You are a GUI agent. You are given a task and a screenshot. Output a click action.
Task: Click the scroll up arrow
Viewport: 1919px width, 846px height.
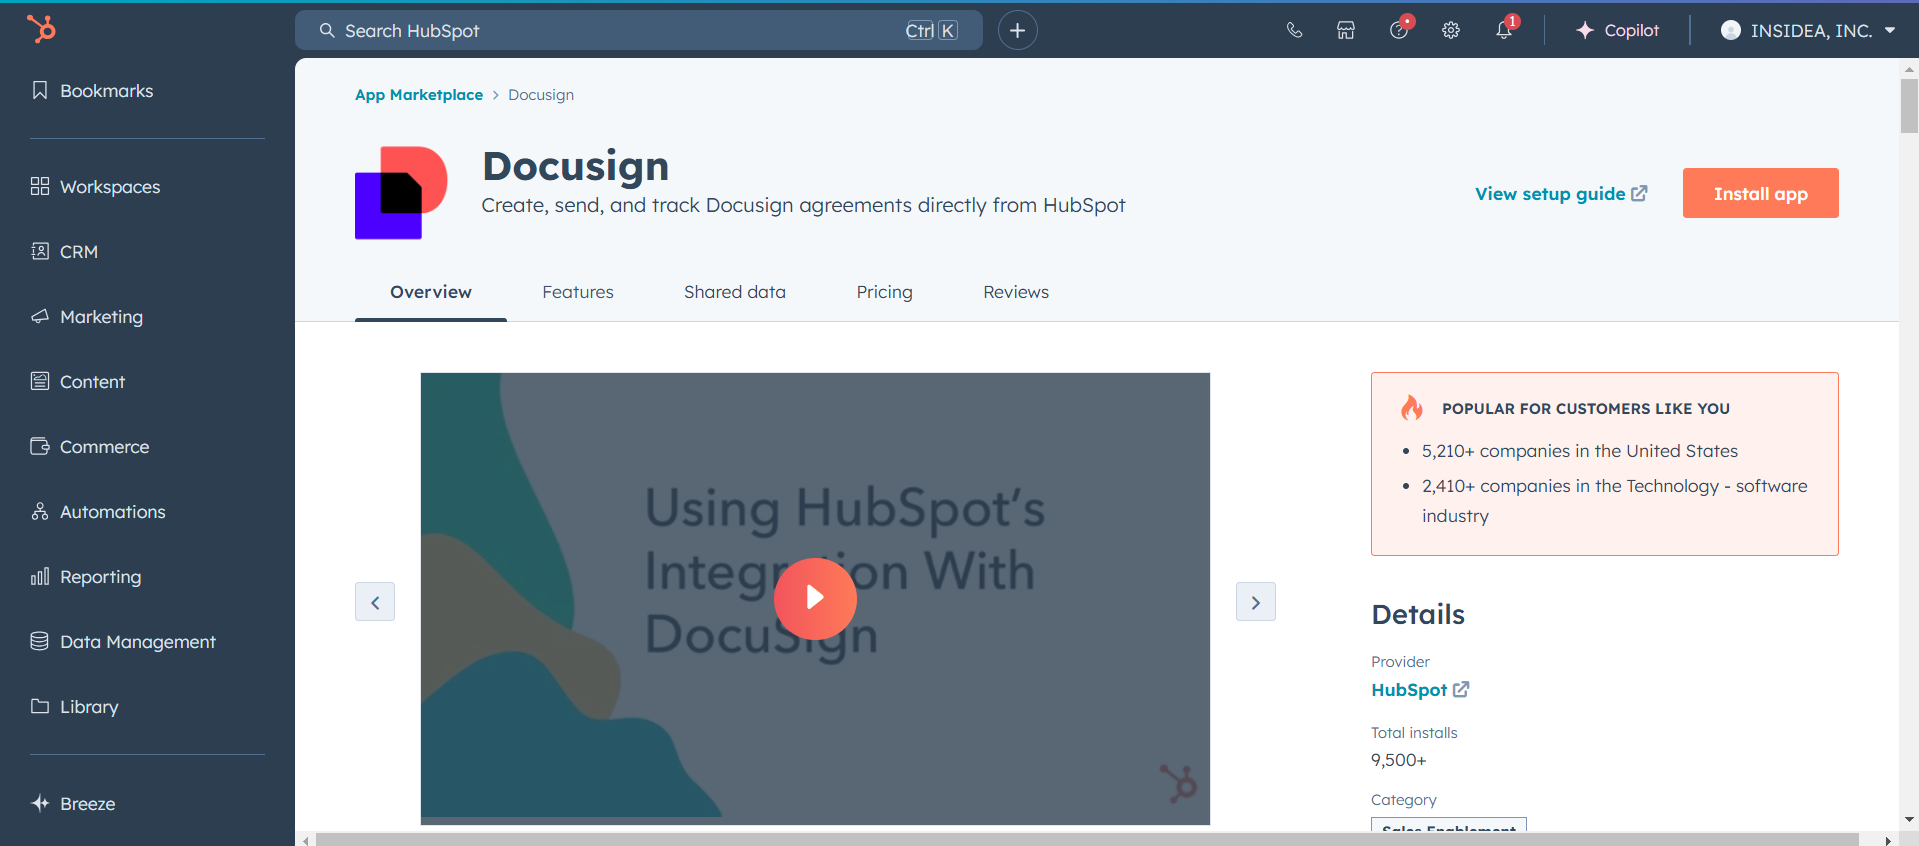point(1909,69)
